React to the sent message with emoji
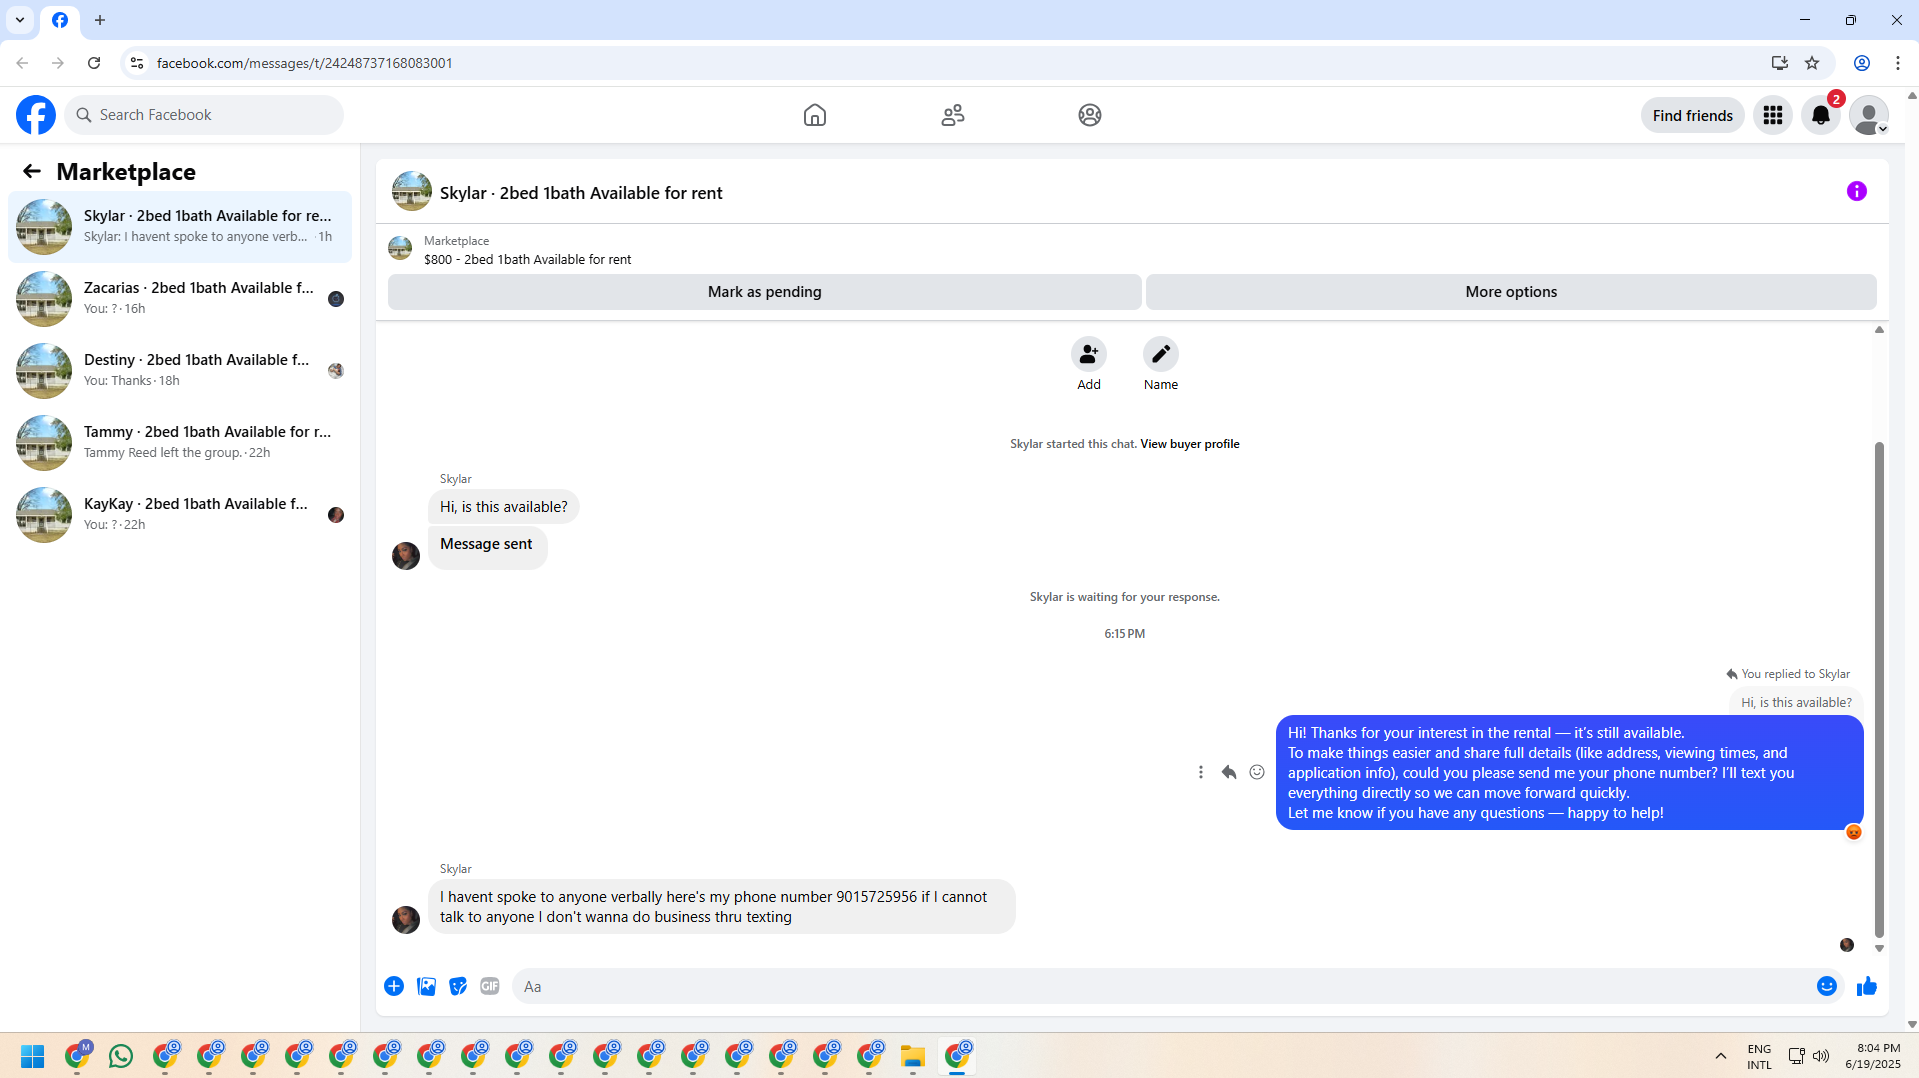Screen dimensions: 1919x1078 pos(1257,772)
